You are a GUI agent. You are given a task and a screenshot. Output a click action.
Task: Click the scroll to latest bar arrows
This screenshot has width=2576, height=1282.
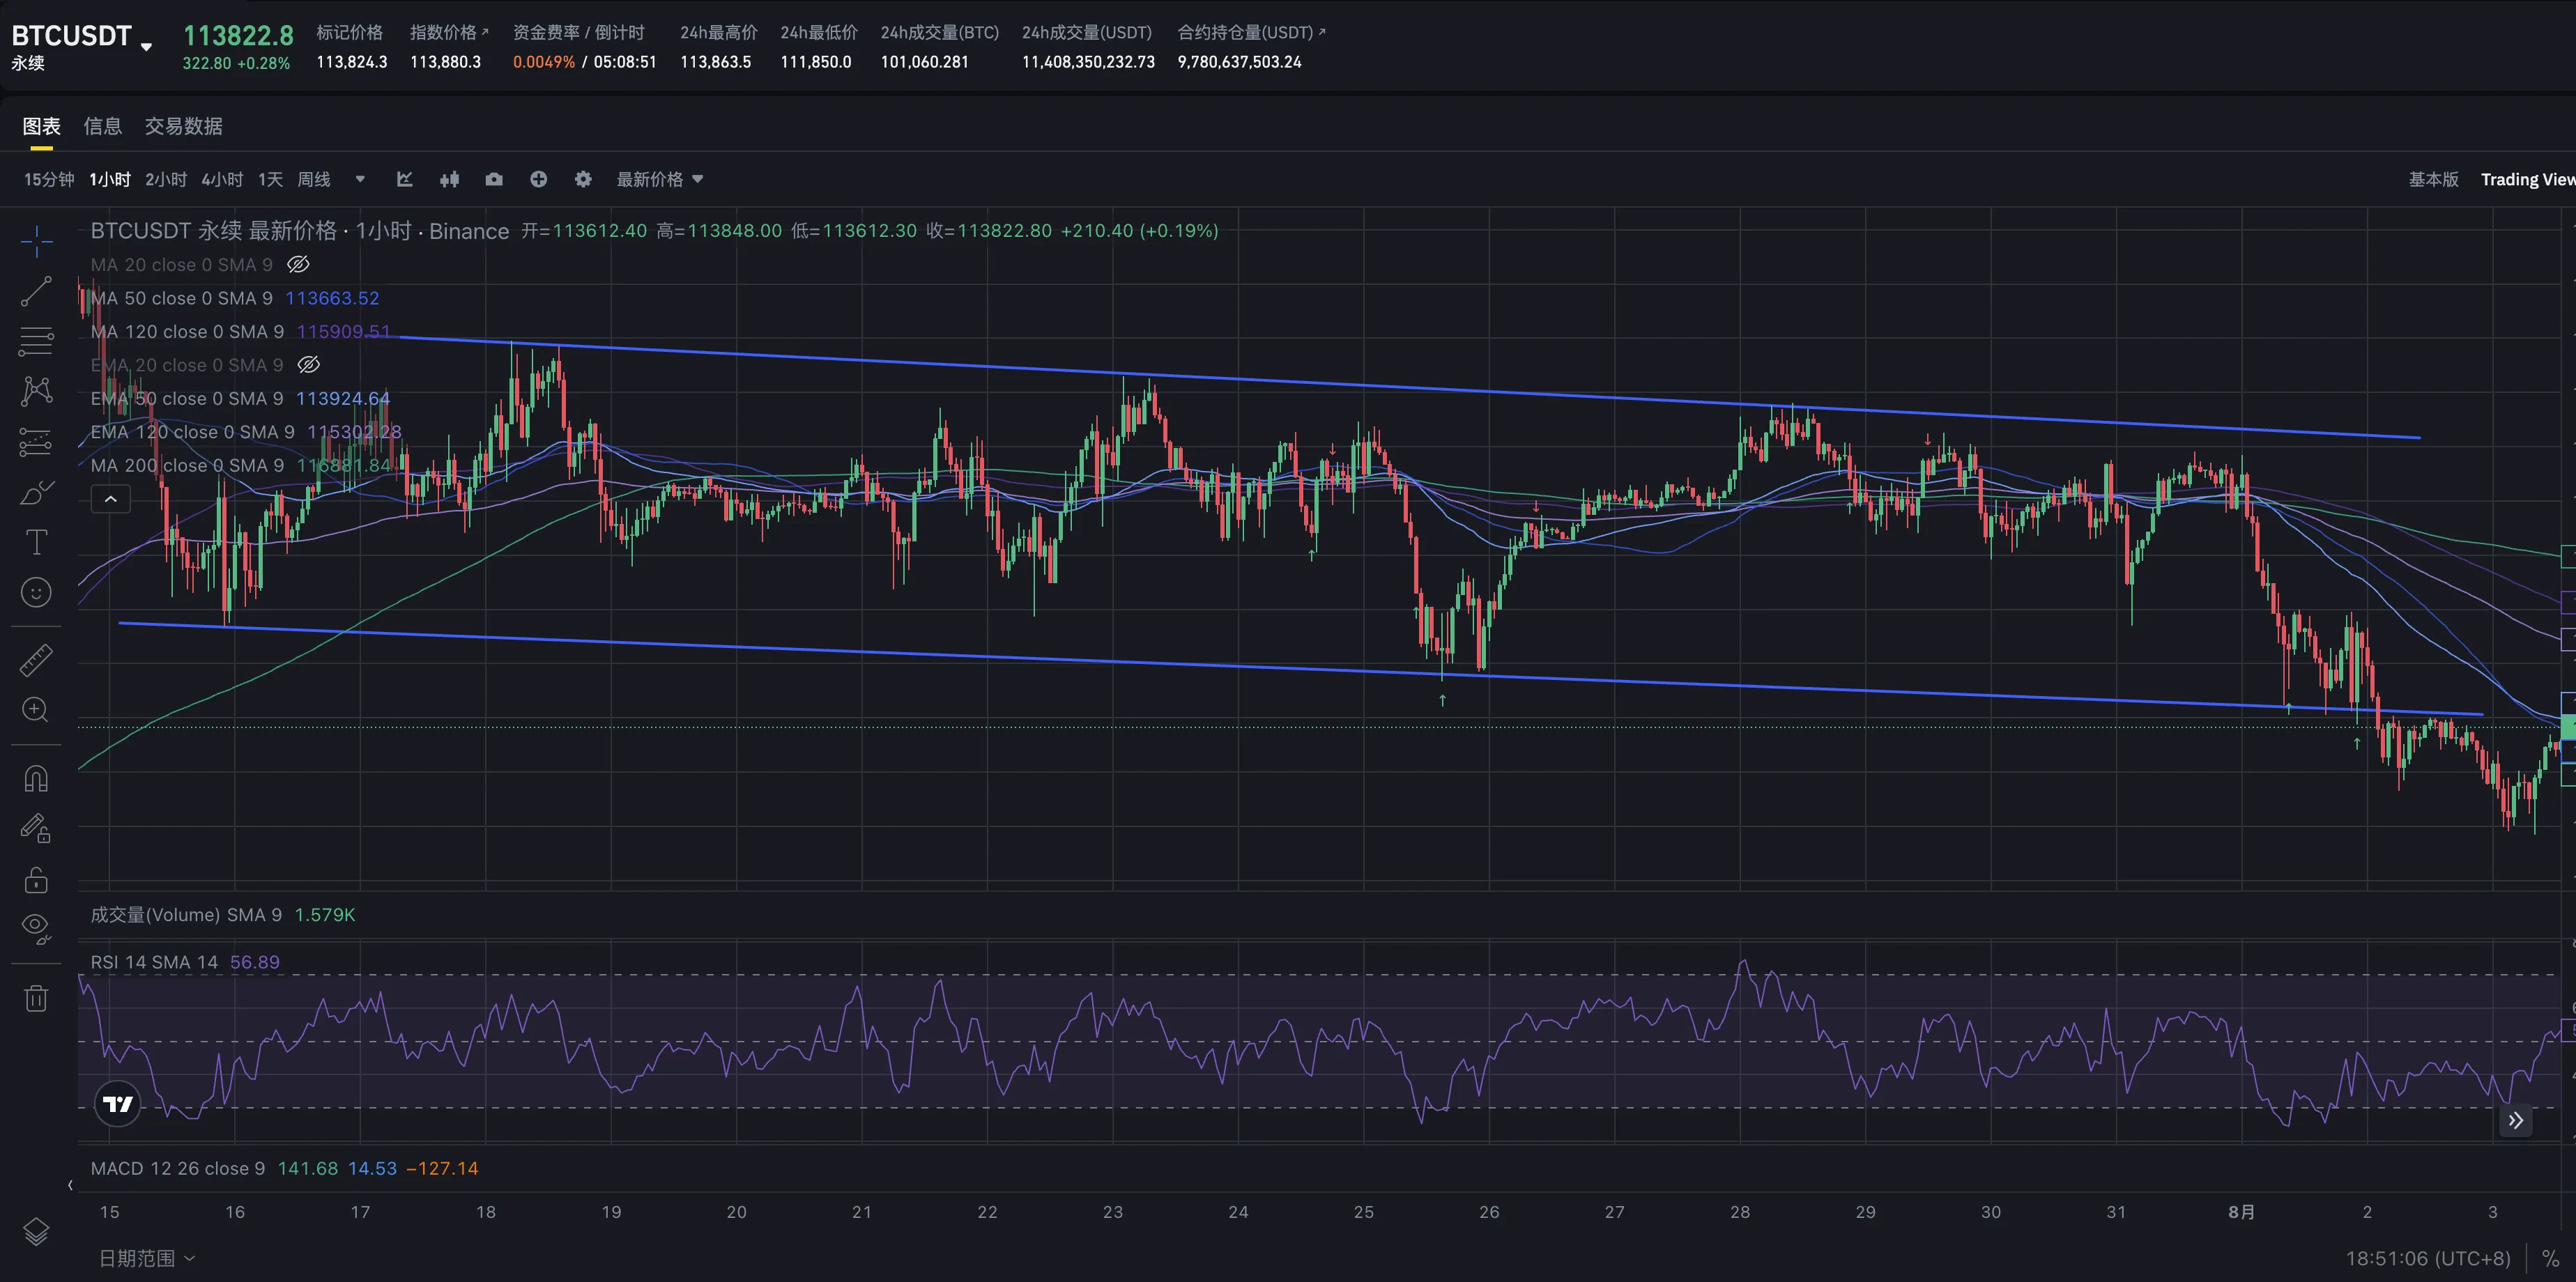click(2515, 1120)
